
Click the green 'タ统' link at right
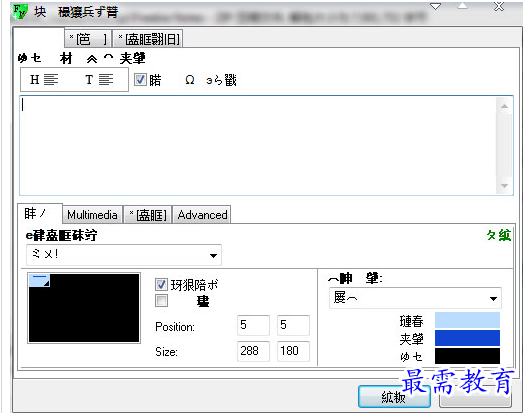[499, 236]
